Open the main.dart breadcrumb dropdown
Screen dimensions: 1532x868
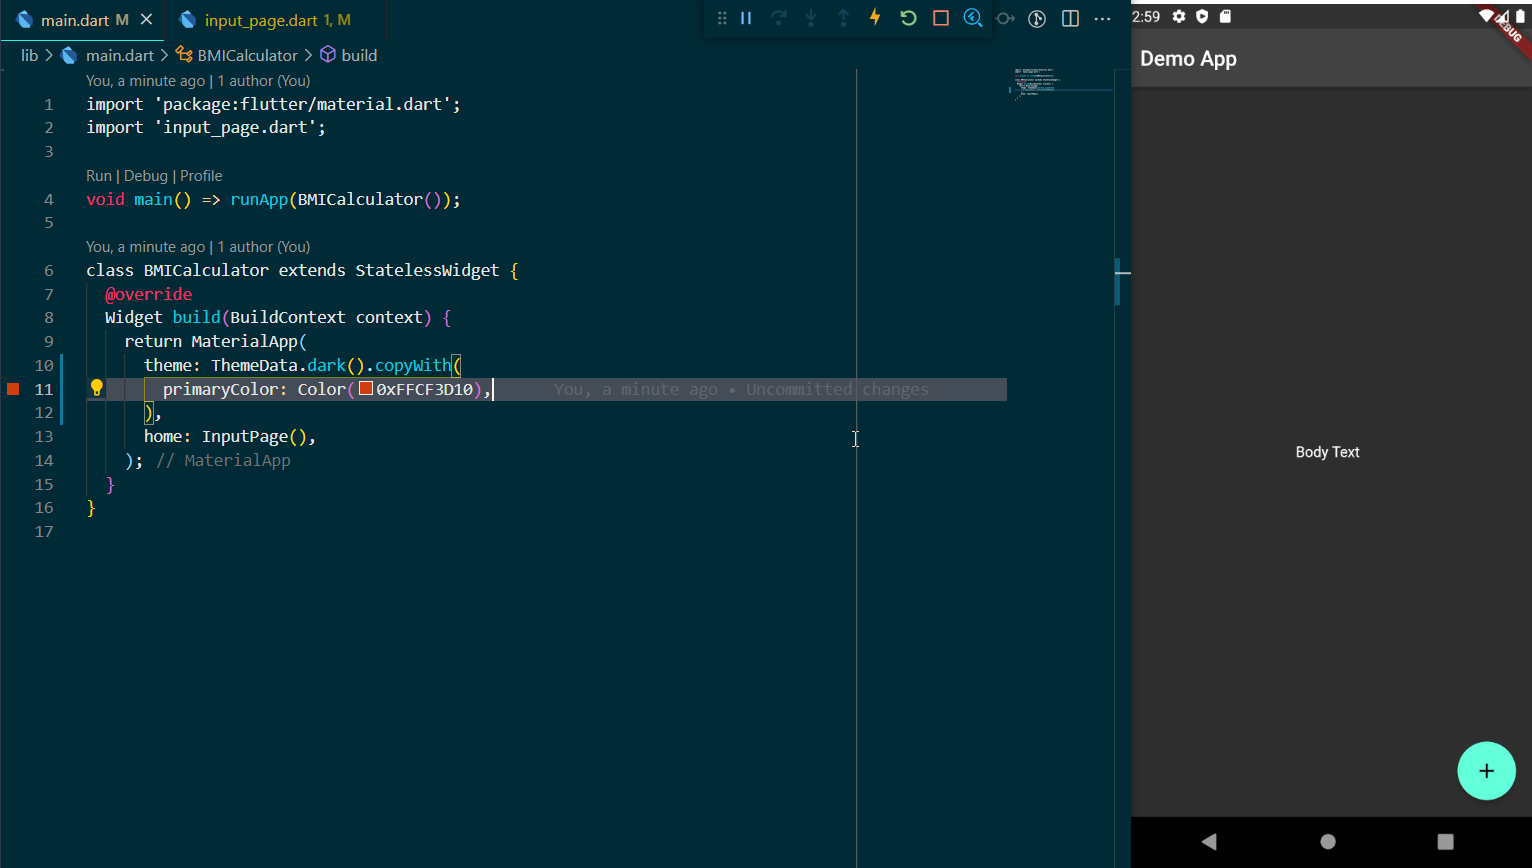108,55
